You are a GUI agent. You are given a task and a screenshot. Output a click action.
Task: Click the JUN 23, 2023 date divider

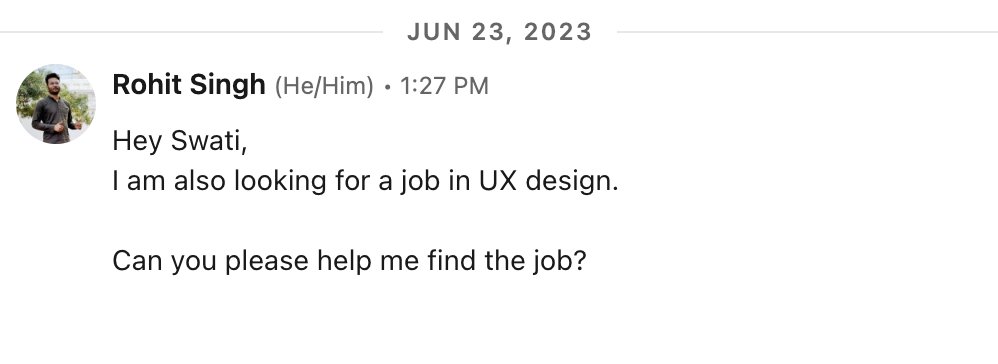pos(500,32)
